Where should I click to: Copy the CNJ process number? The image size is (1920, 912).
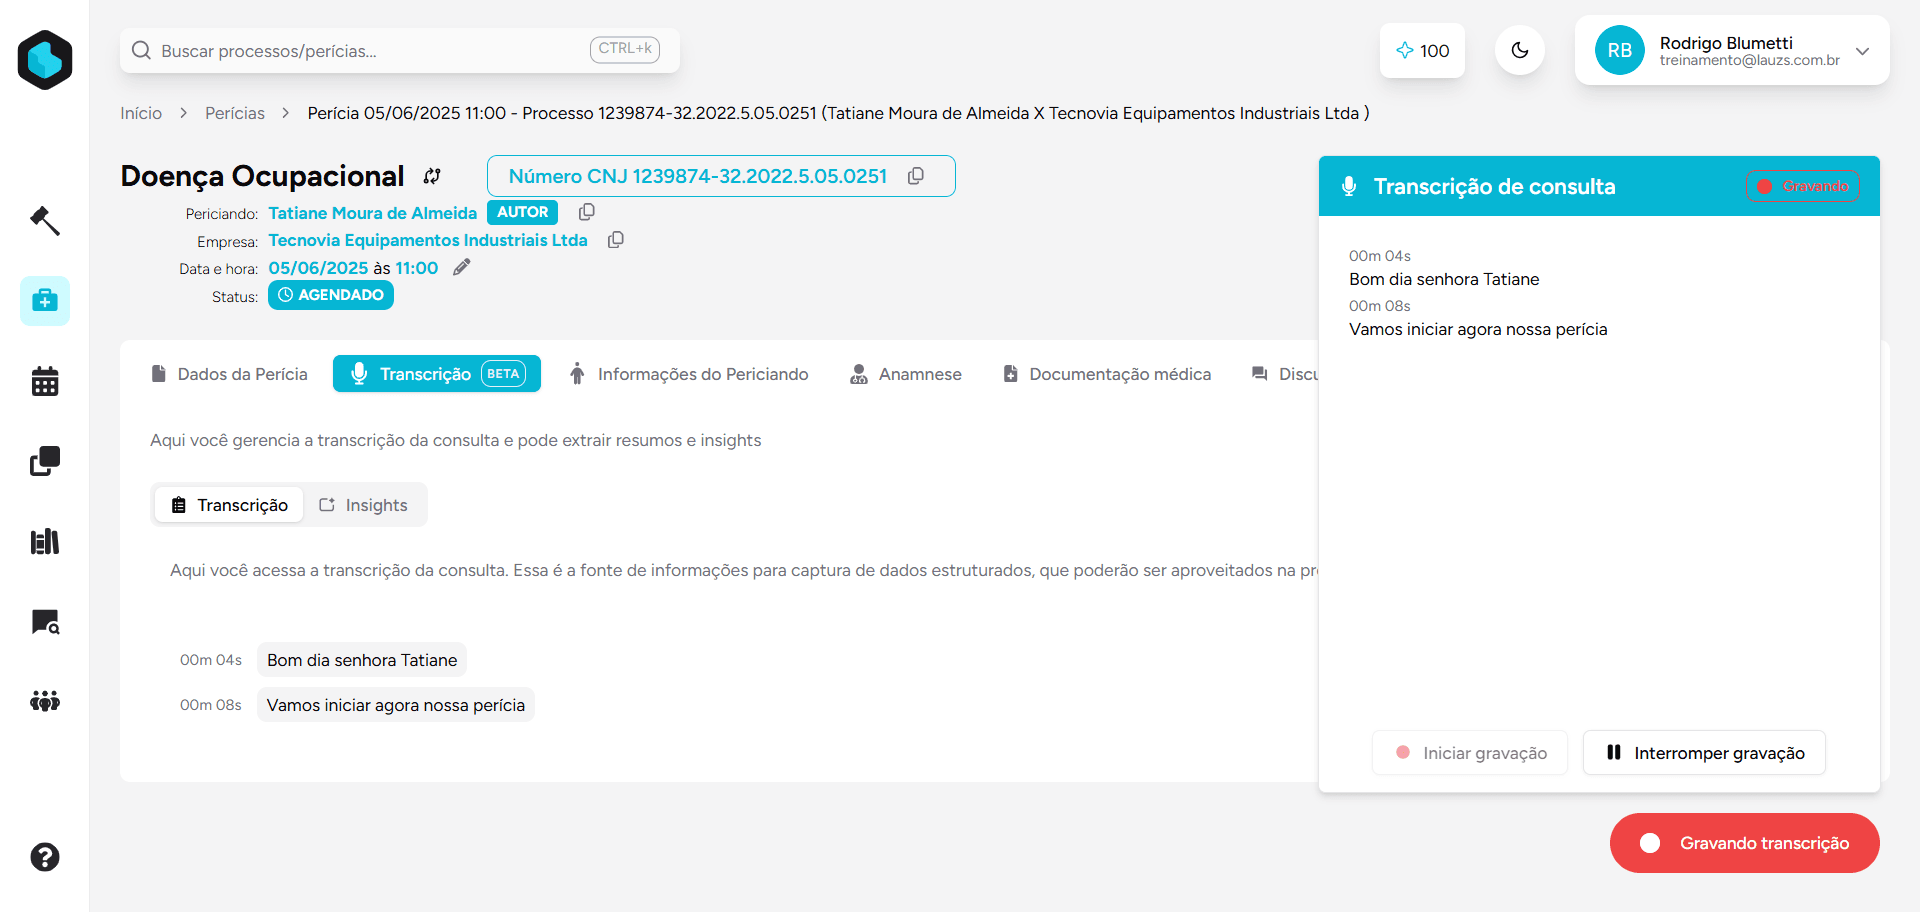click(915, 176)
